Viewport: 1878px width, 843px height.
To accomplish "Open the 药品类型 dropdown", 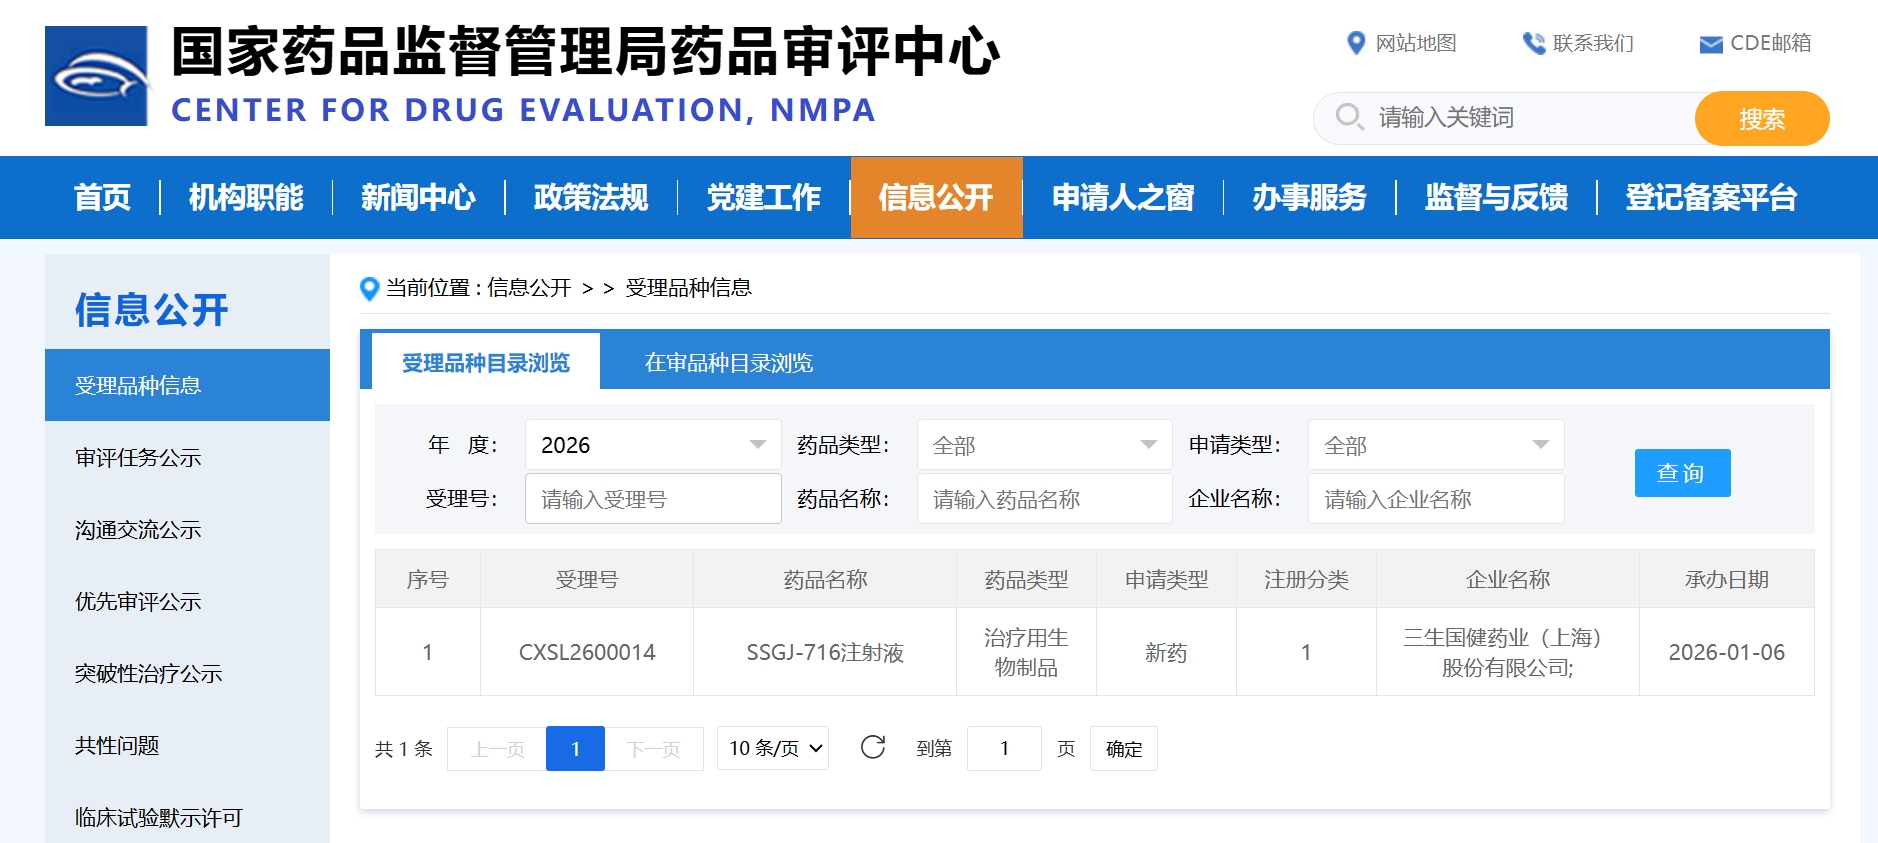I will [1044, 444].
